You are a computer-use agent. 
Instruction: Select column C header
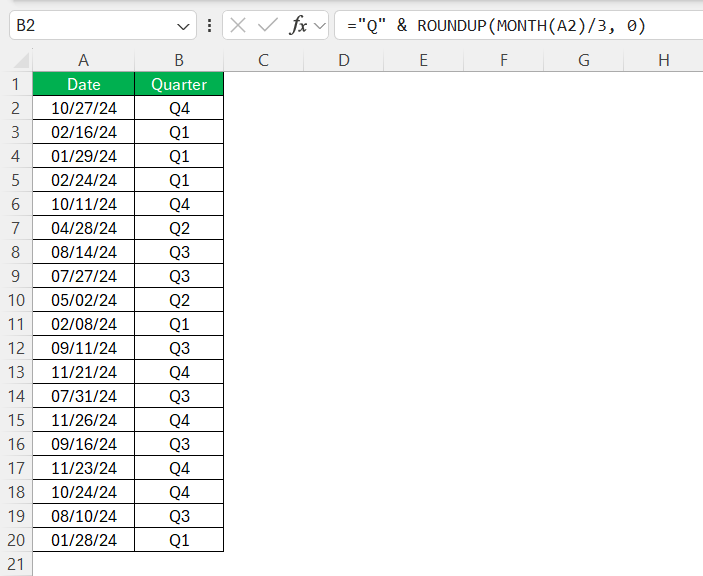264,60
